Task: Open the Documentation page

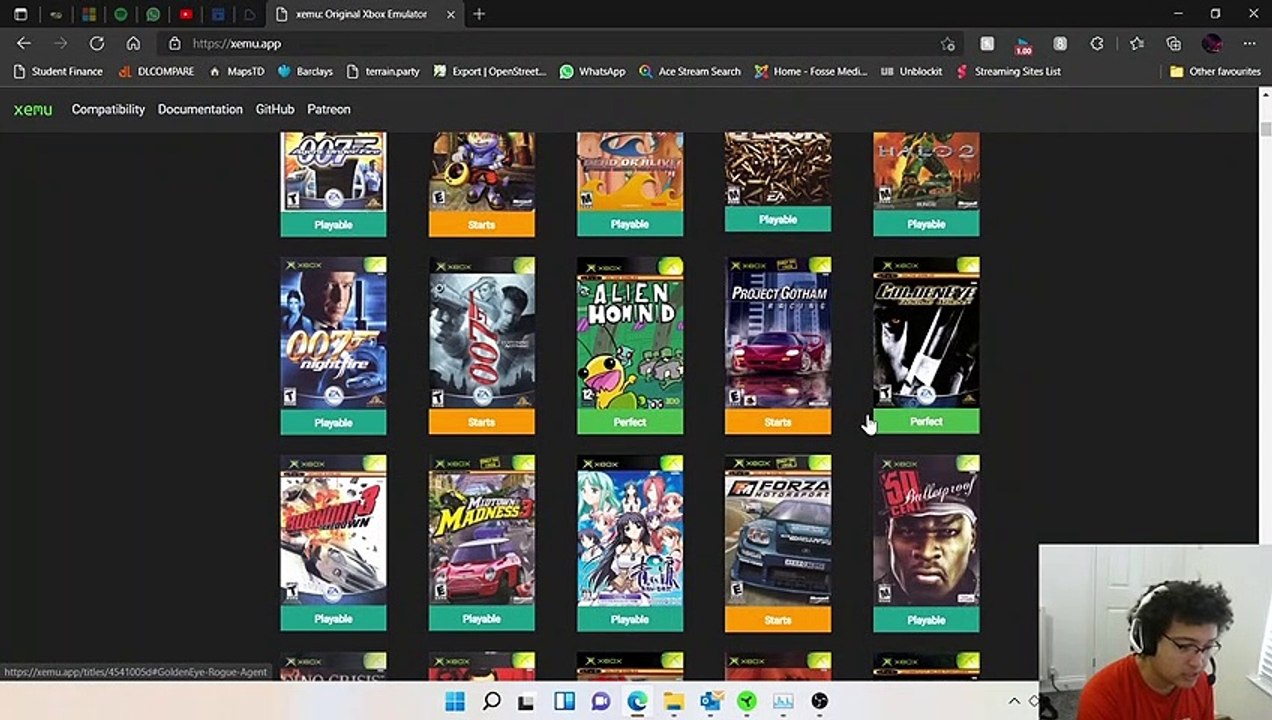Action: tap(200, 110)
